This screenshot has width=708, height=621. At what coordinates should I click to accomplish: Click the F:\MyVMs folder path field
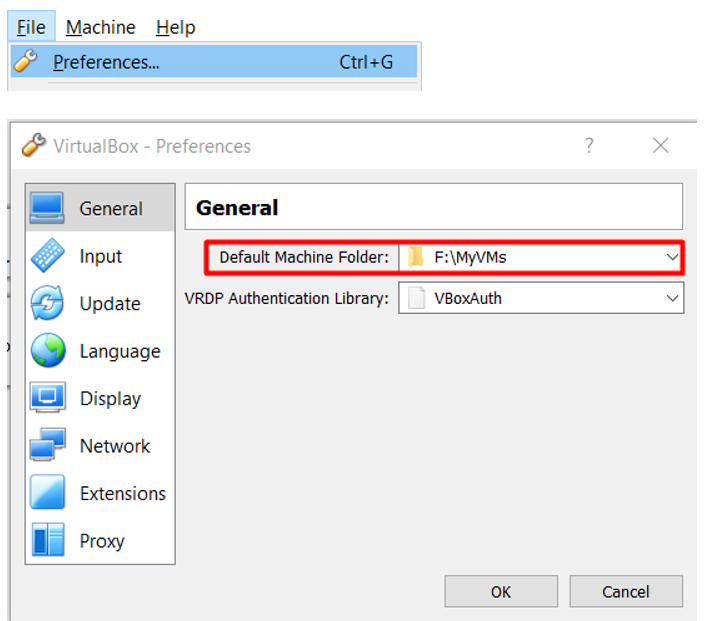click(541, 257)
